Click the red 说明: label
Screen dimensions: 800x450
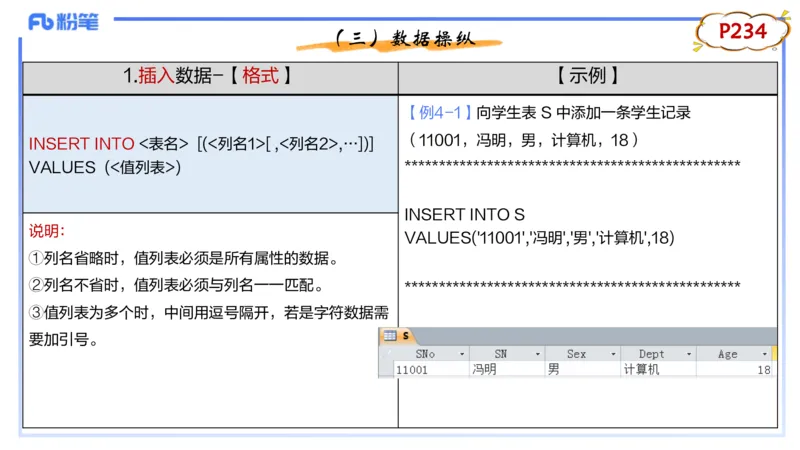47,231
